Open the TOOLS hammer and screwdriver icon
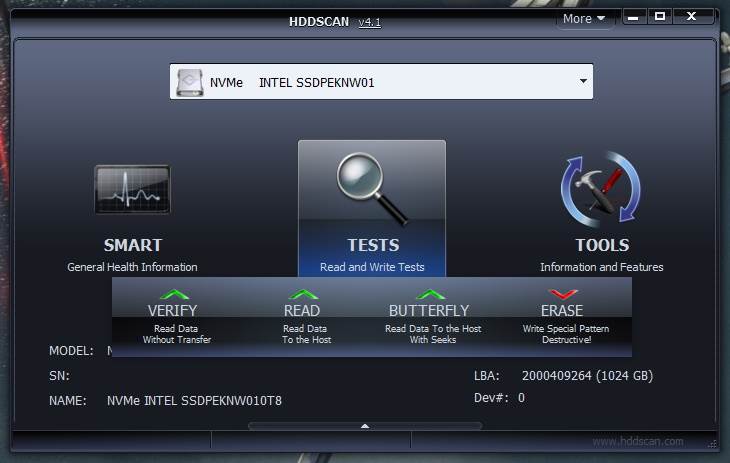The width and height of the screenshot is (730, 463). (601, 190)
